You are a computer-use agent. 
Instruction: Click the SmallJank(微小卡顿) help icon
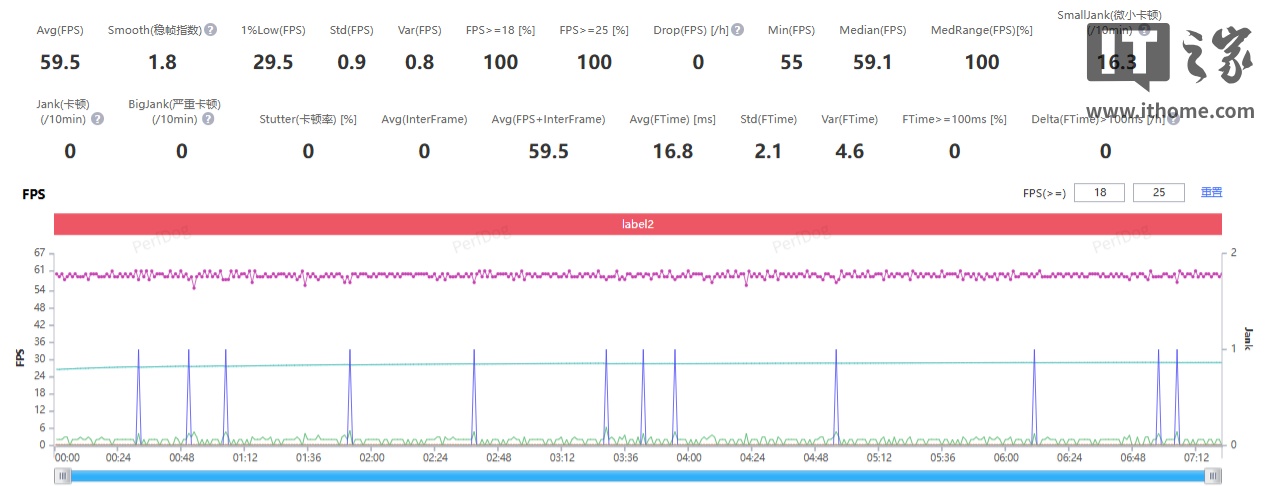[x=1143, y=30]
